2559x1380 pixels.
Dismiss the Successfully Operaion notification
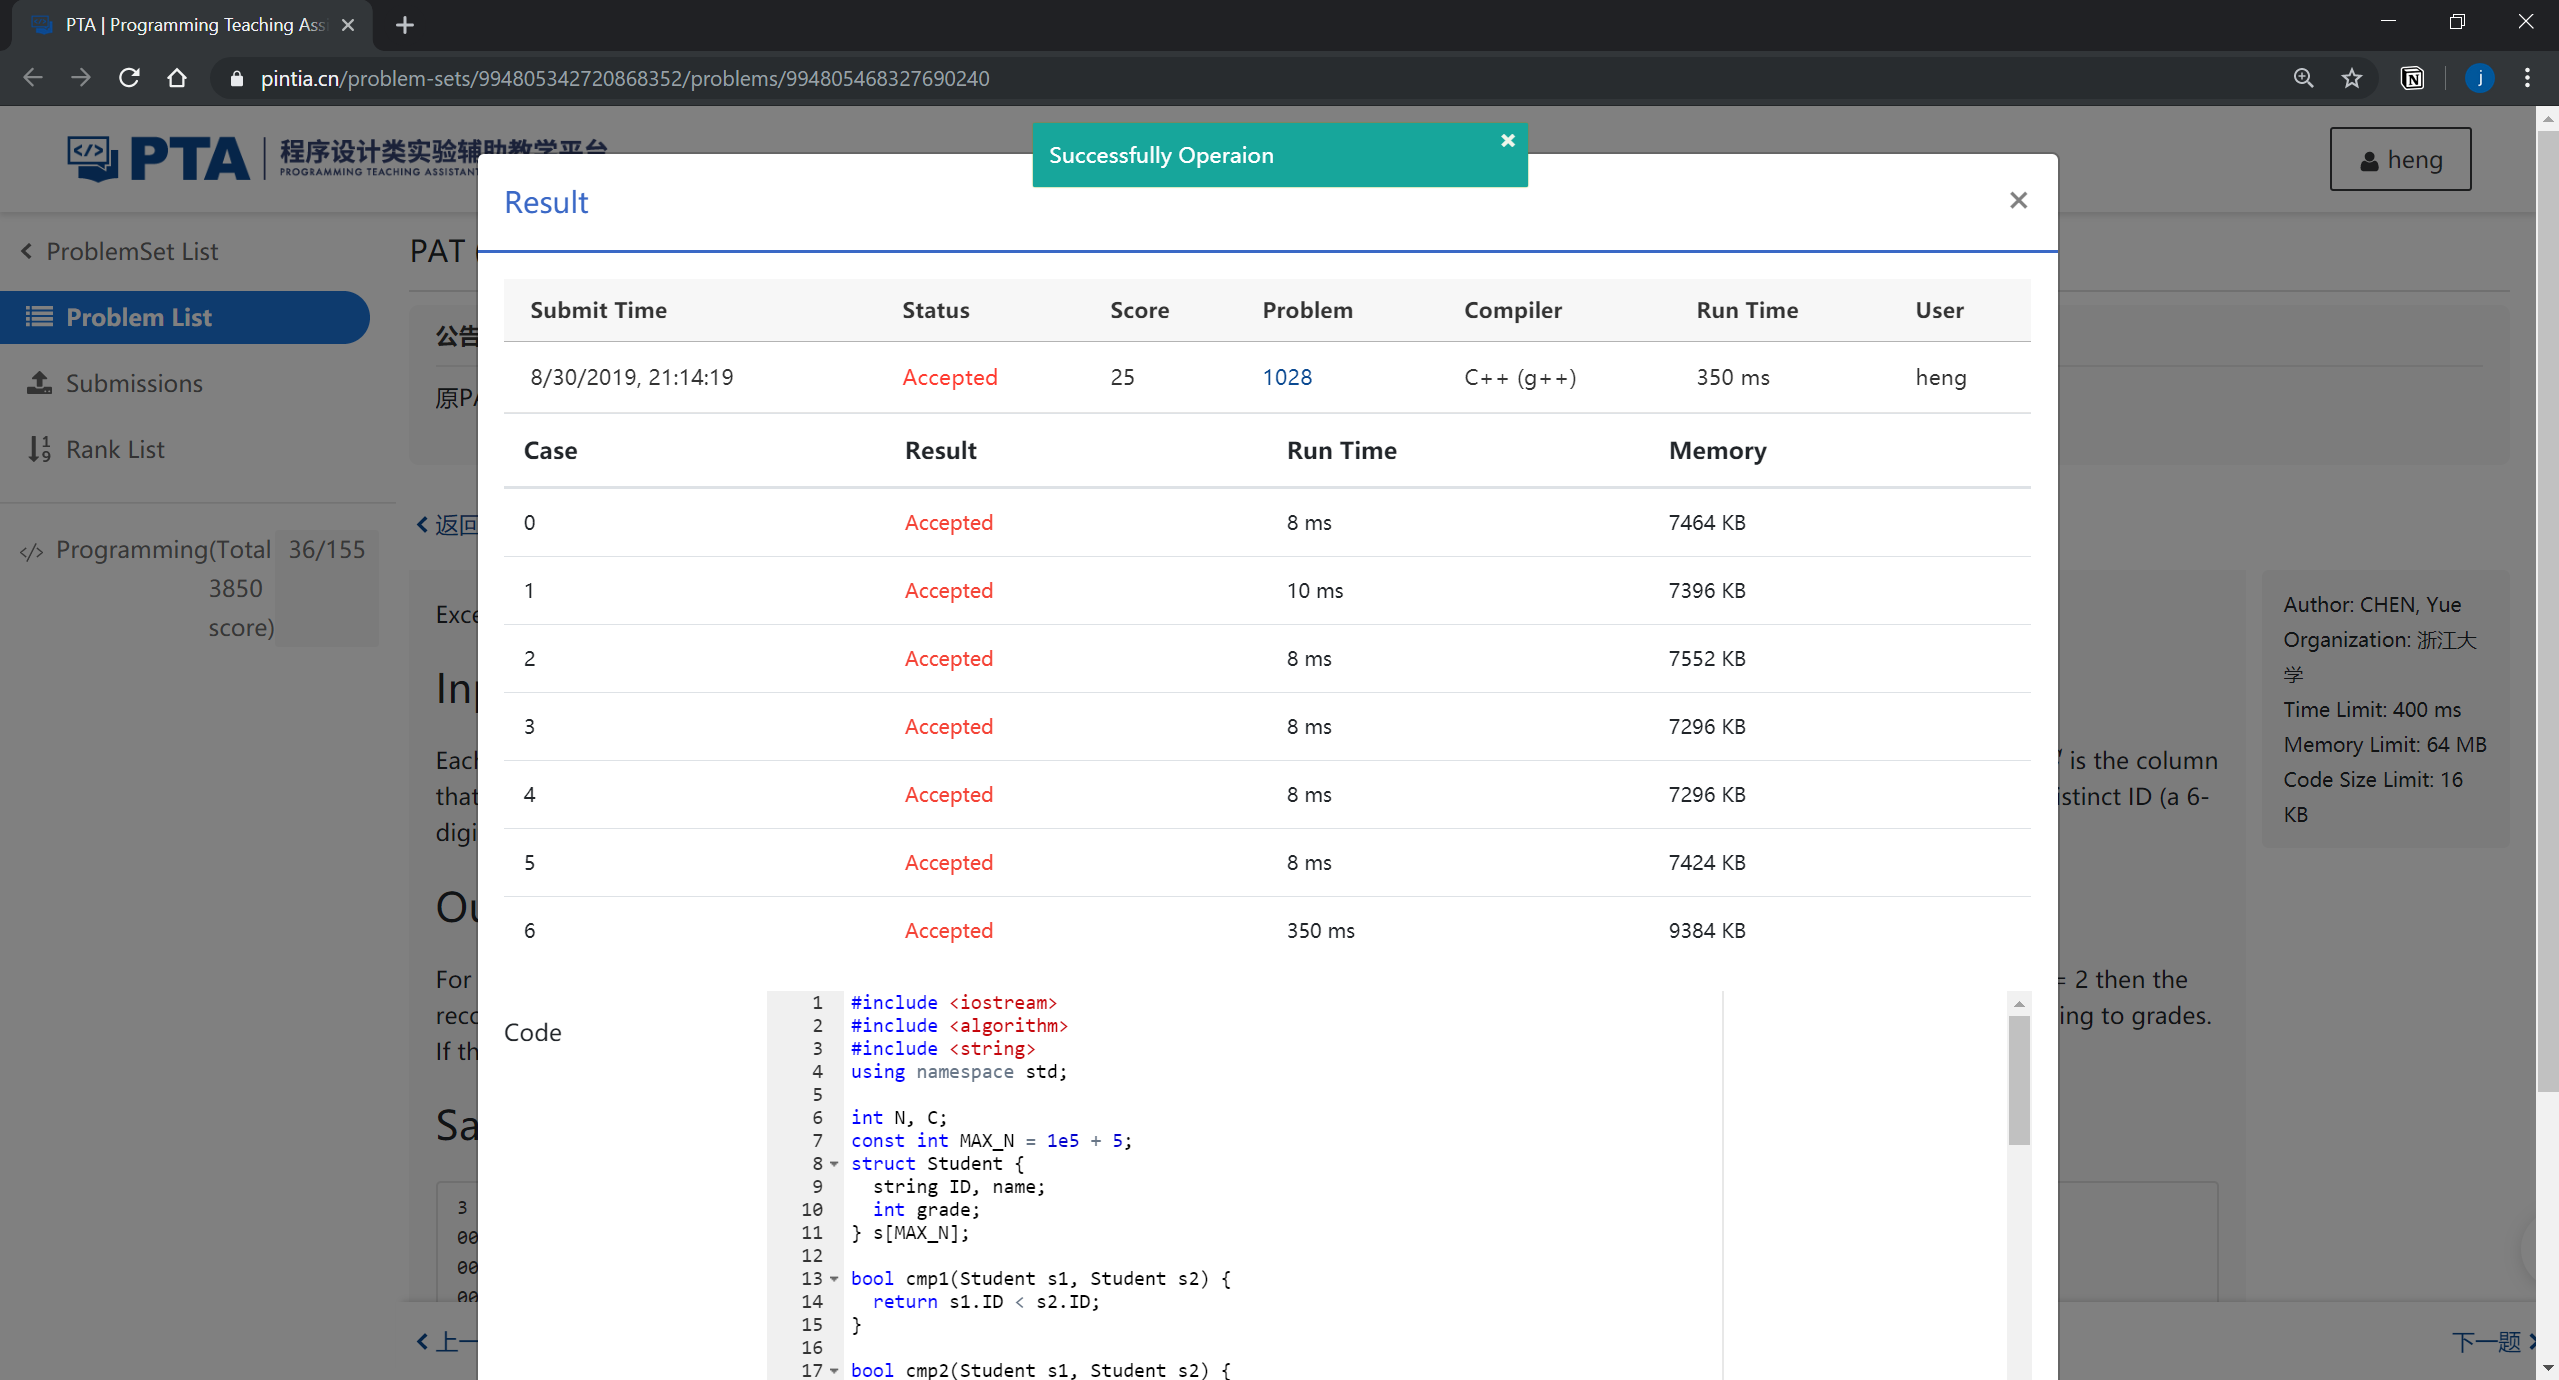click(x=1507, y=141)
